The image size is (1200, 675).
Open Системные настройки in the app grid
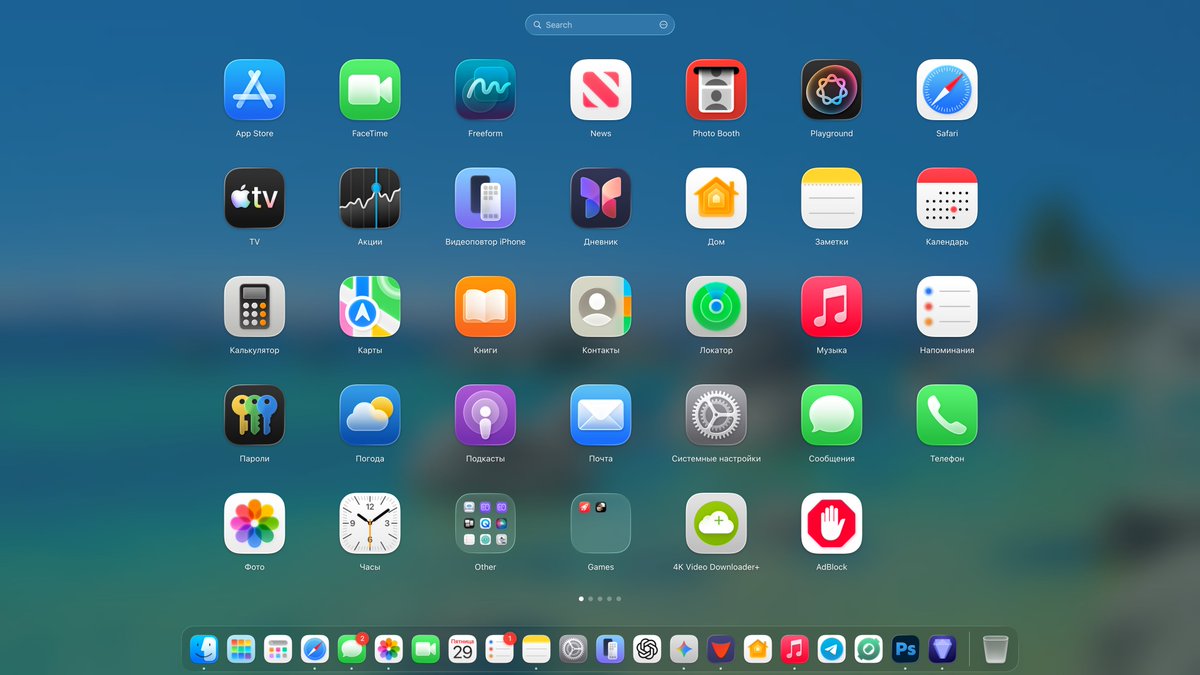tap(716, 415)
